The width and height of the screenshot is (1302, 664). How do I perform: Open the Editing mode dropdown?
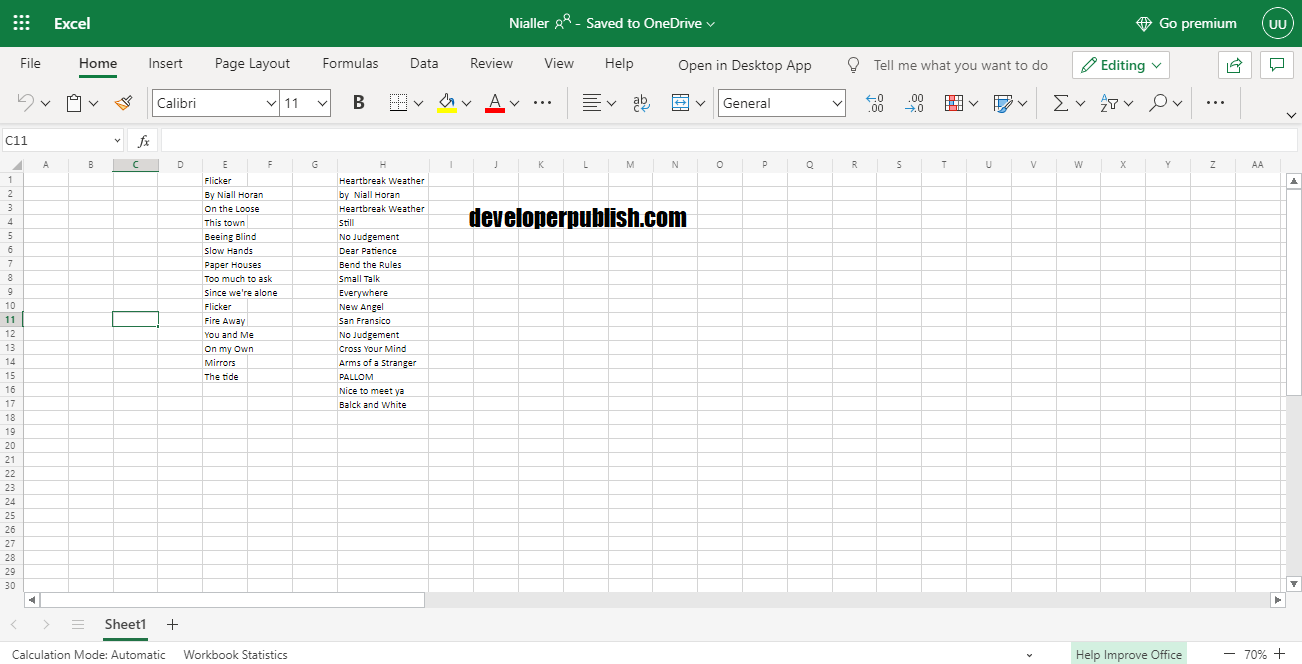pos(1120,64)
